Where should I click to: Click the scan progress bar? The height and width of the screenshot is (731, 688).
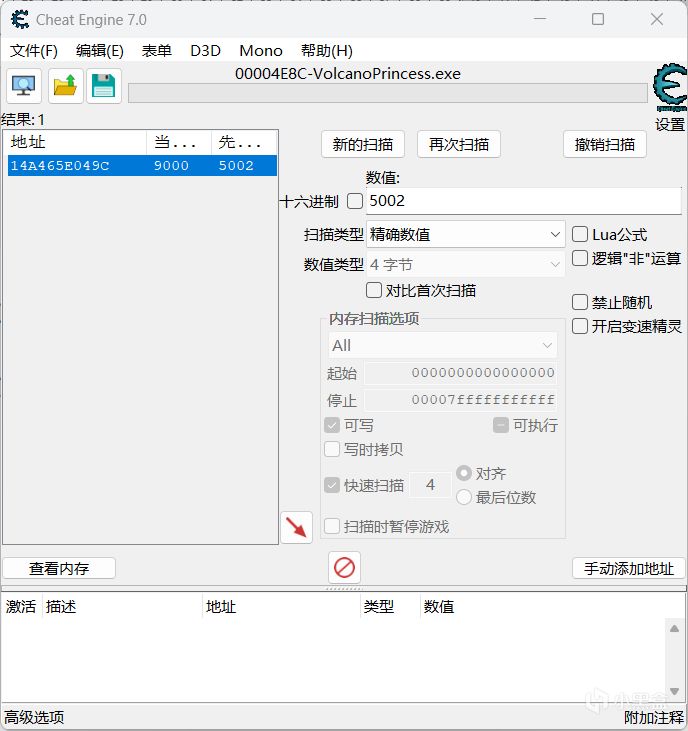click(x=388, y=93)
